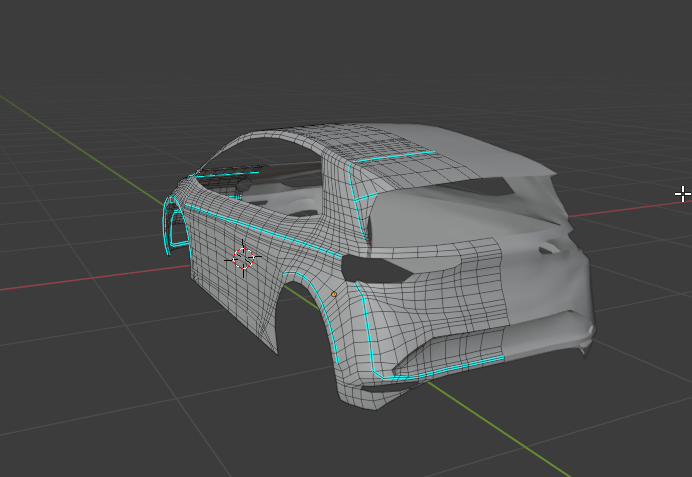The image size is (692, 477).
Task: Click the red-white 3D cursor on the car door
Action: pyautogui.click(x=243, y=259)
